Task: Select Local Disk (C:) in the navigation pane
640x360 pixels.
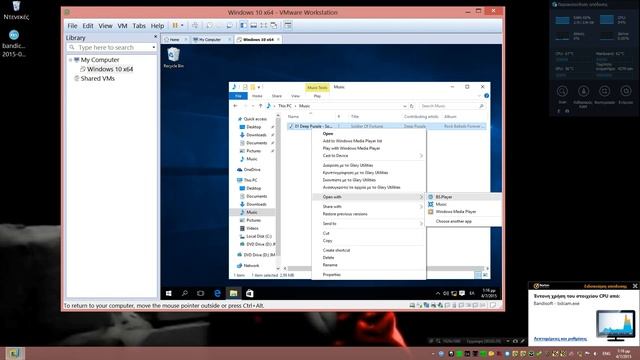Action: pyautogui.click(x=259, y=236)
